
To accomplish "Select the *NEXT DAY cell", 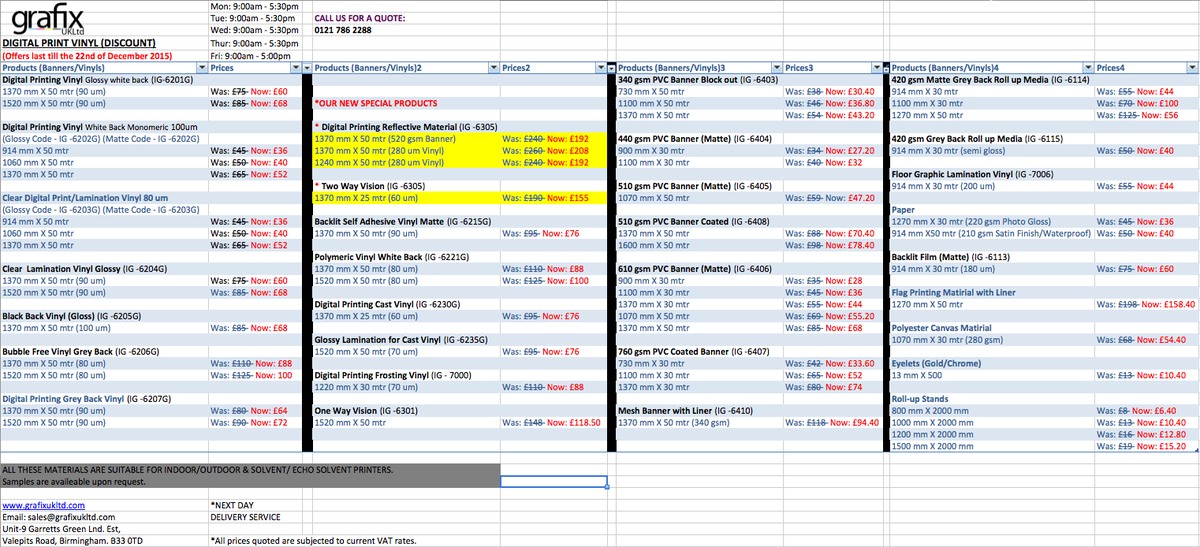I will pyautogui.click(x=254, y=505).
